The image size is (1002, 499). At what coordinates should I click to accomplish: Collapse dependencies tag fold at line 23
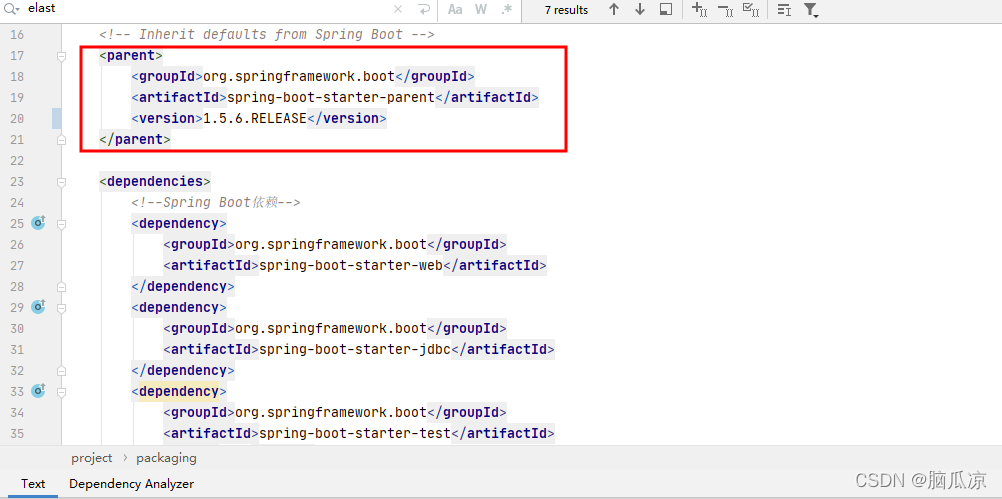tap(61, 182)
